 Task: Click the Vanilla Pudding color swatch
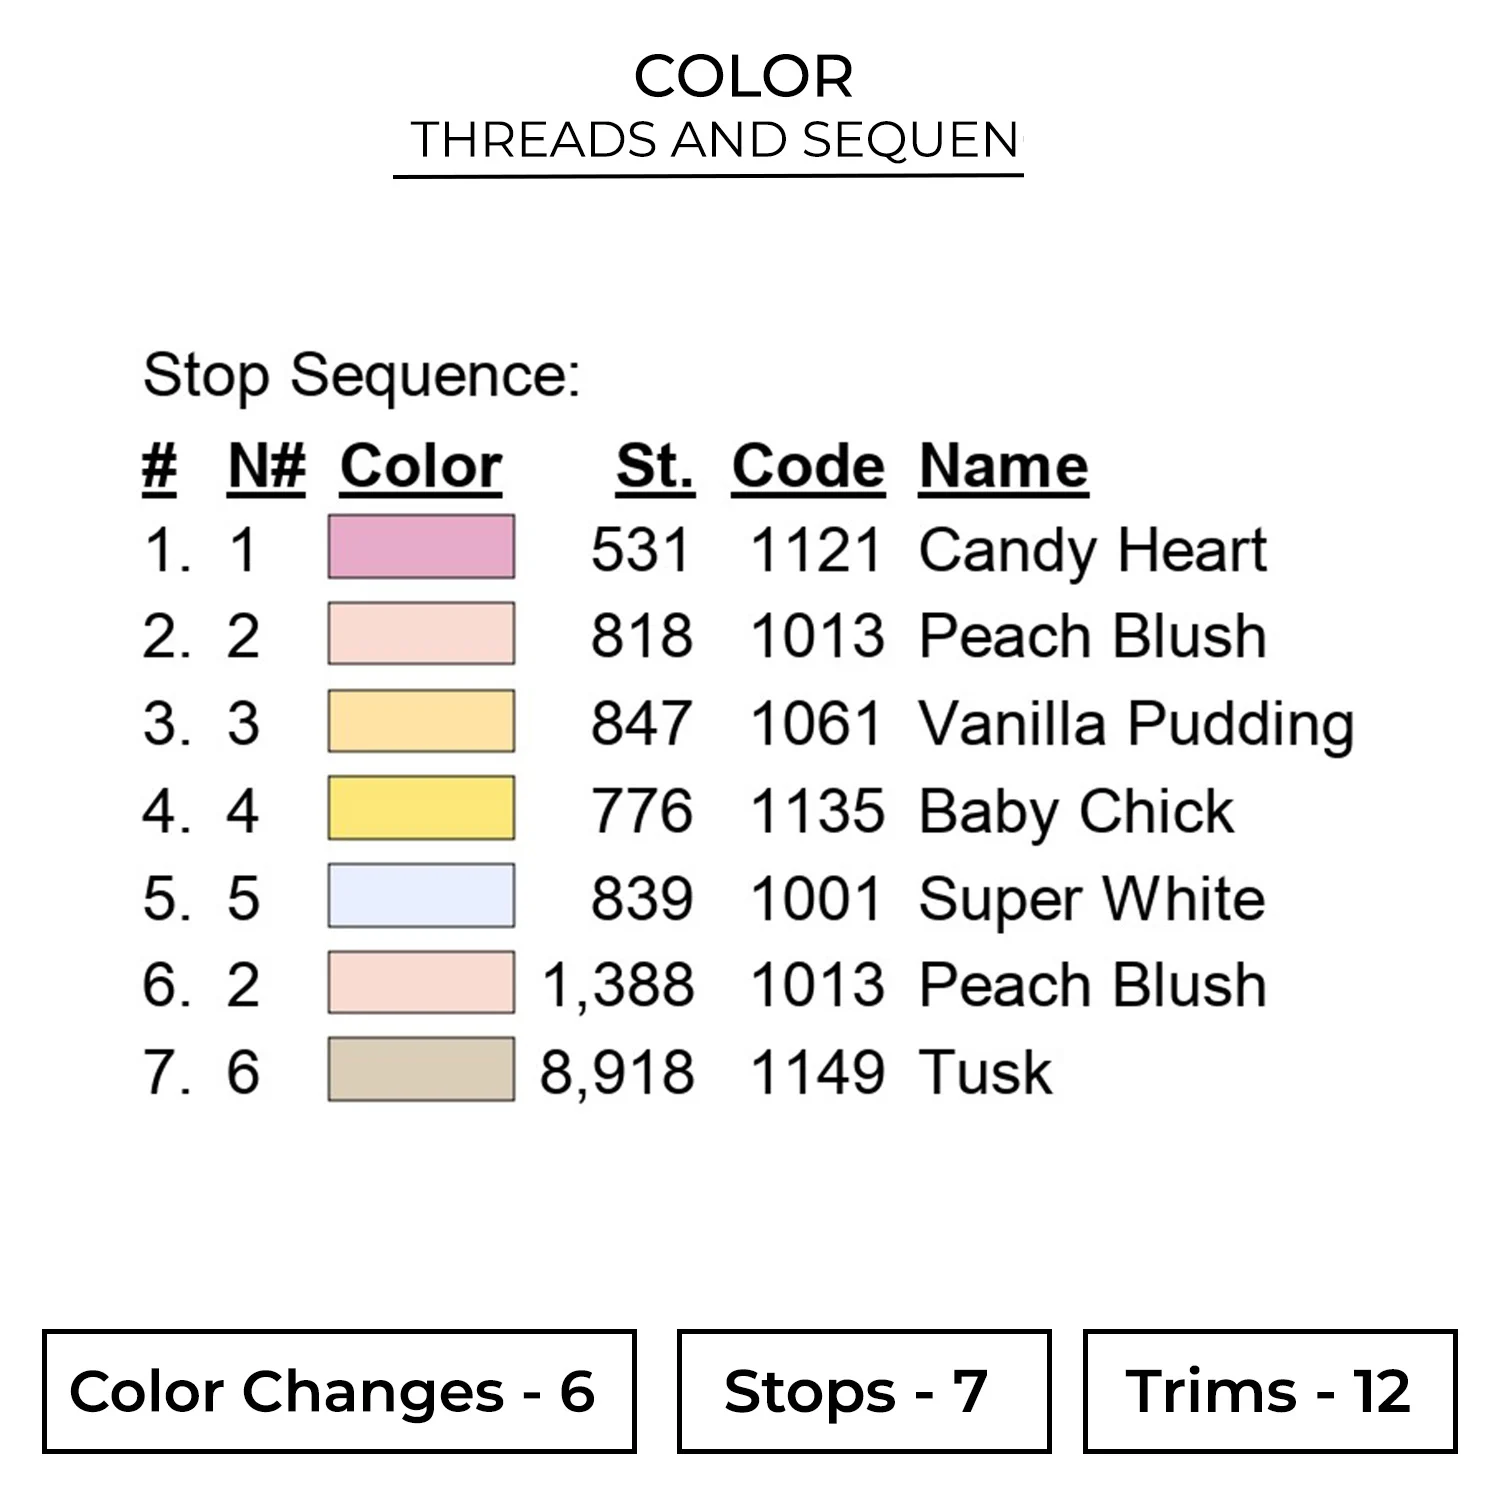coord(421,721)
